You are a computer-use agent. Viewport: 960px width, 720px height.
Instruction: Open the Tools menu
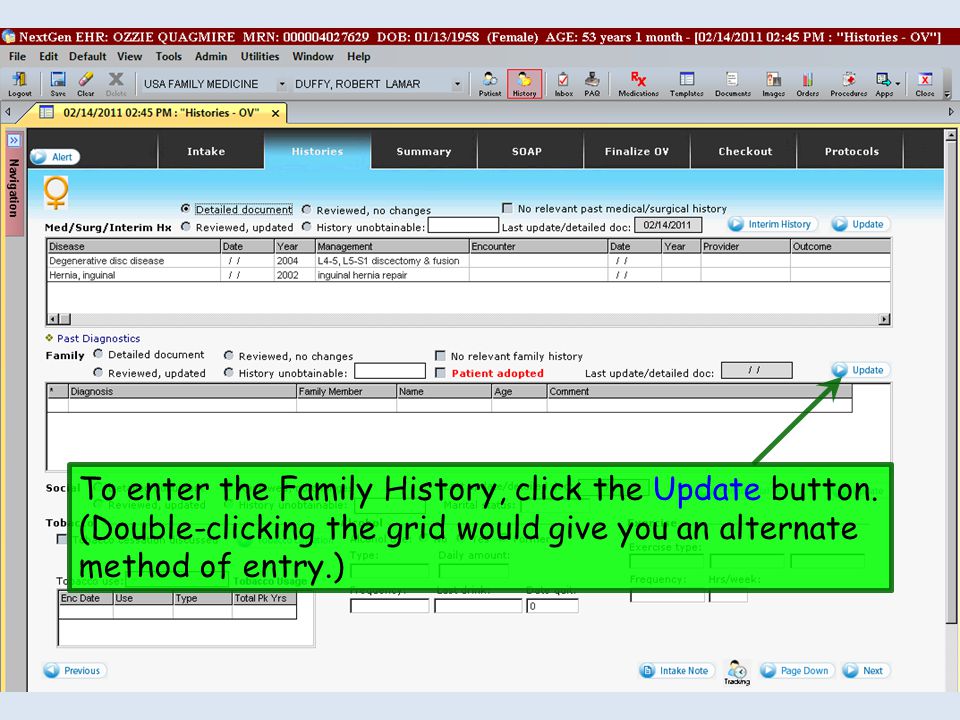point(168,56)
